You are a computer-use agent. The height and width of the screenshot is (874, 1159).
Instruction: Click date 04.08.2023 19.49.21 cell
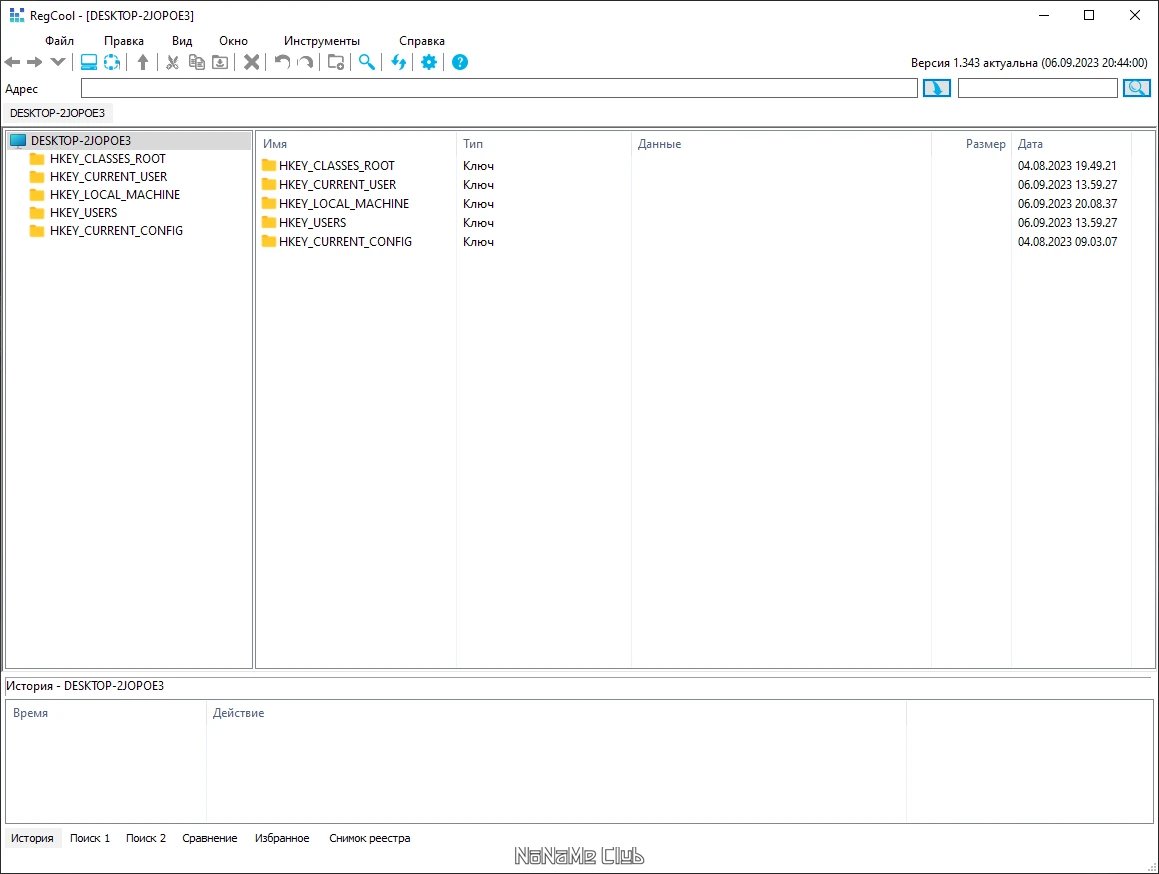click(1067, 166)
